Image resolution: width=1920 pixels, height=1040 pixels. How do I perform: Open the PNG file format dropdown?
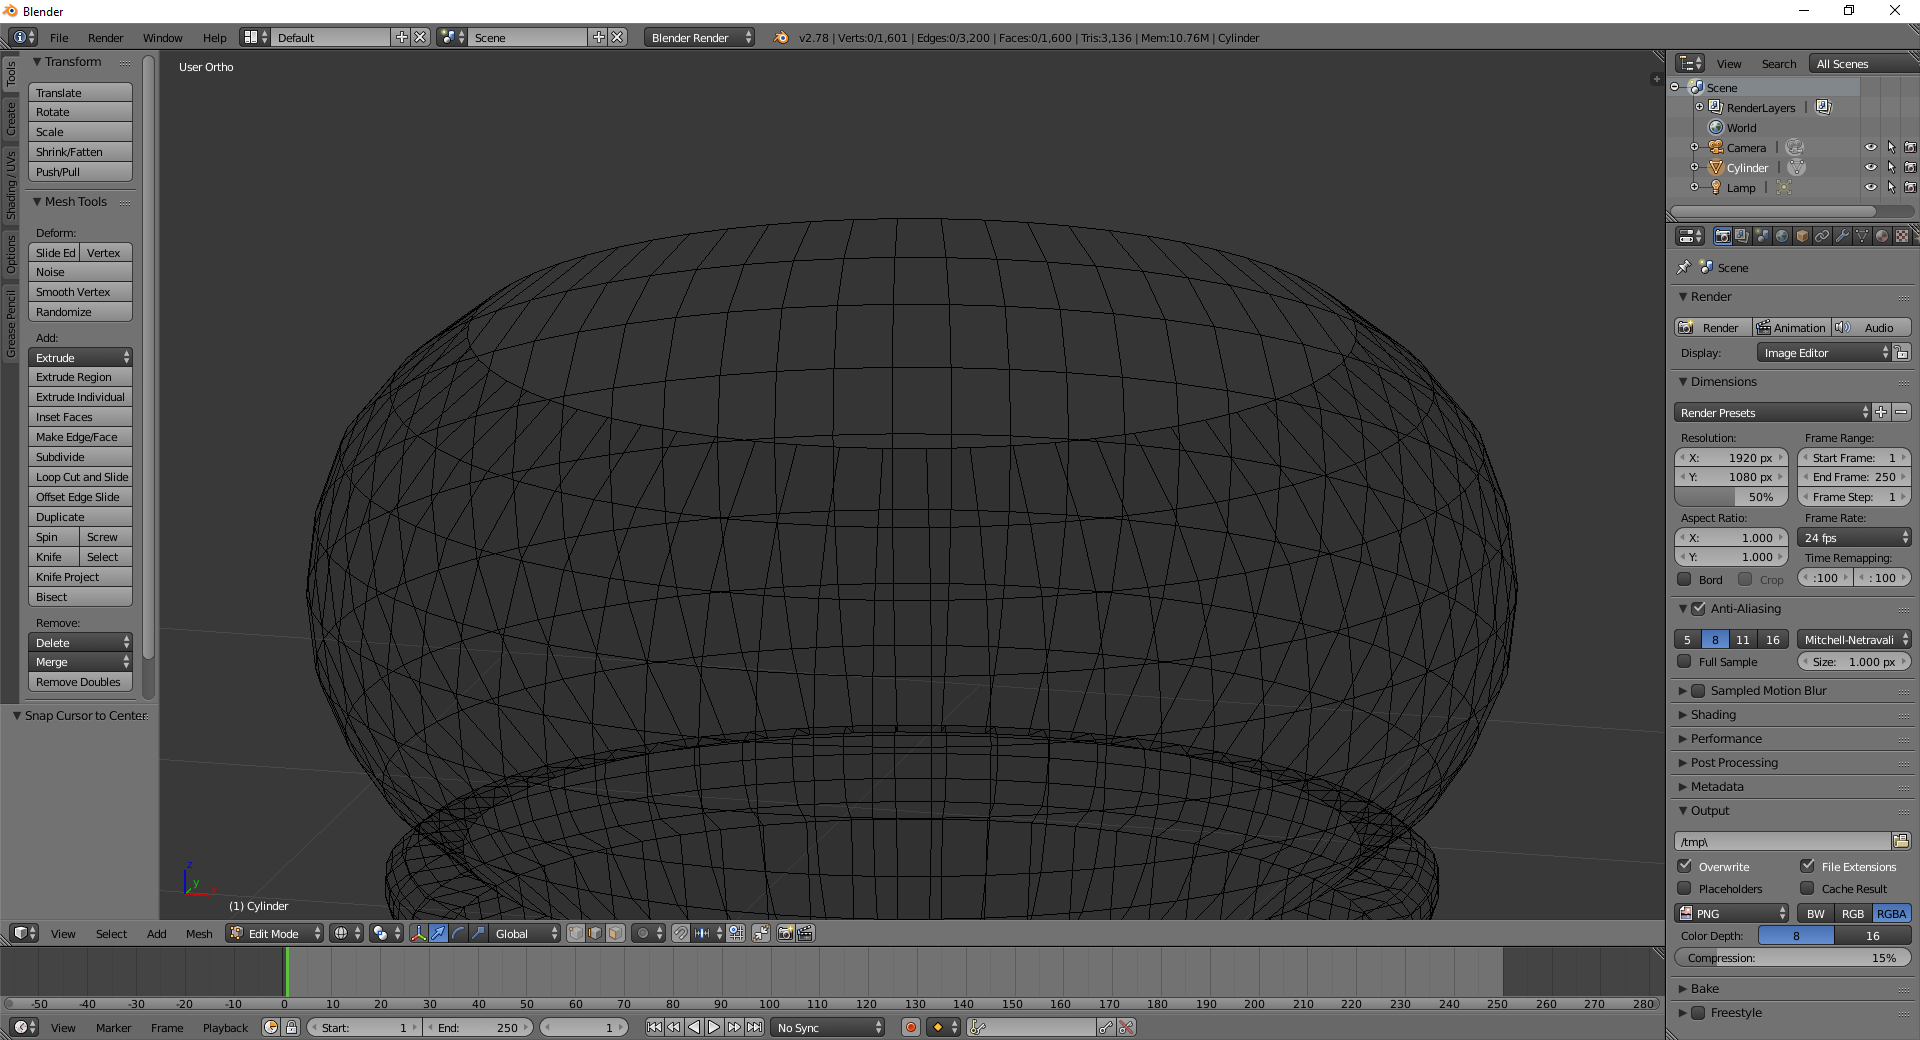(x=1733, y=913)
